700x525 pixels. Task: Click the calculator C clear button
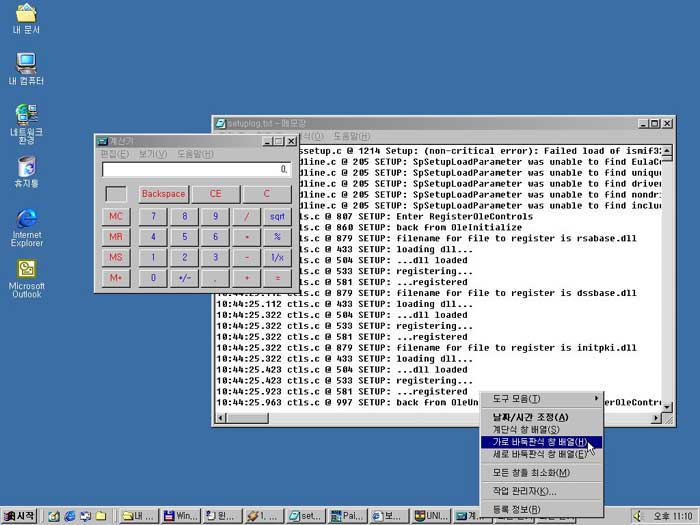tap(267, 194)
